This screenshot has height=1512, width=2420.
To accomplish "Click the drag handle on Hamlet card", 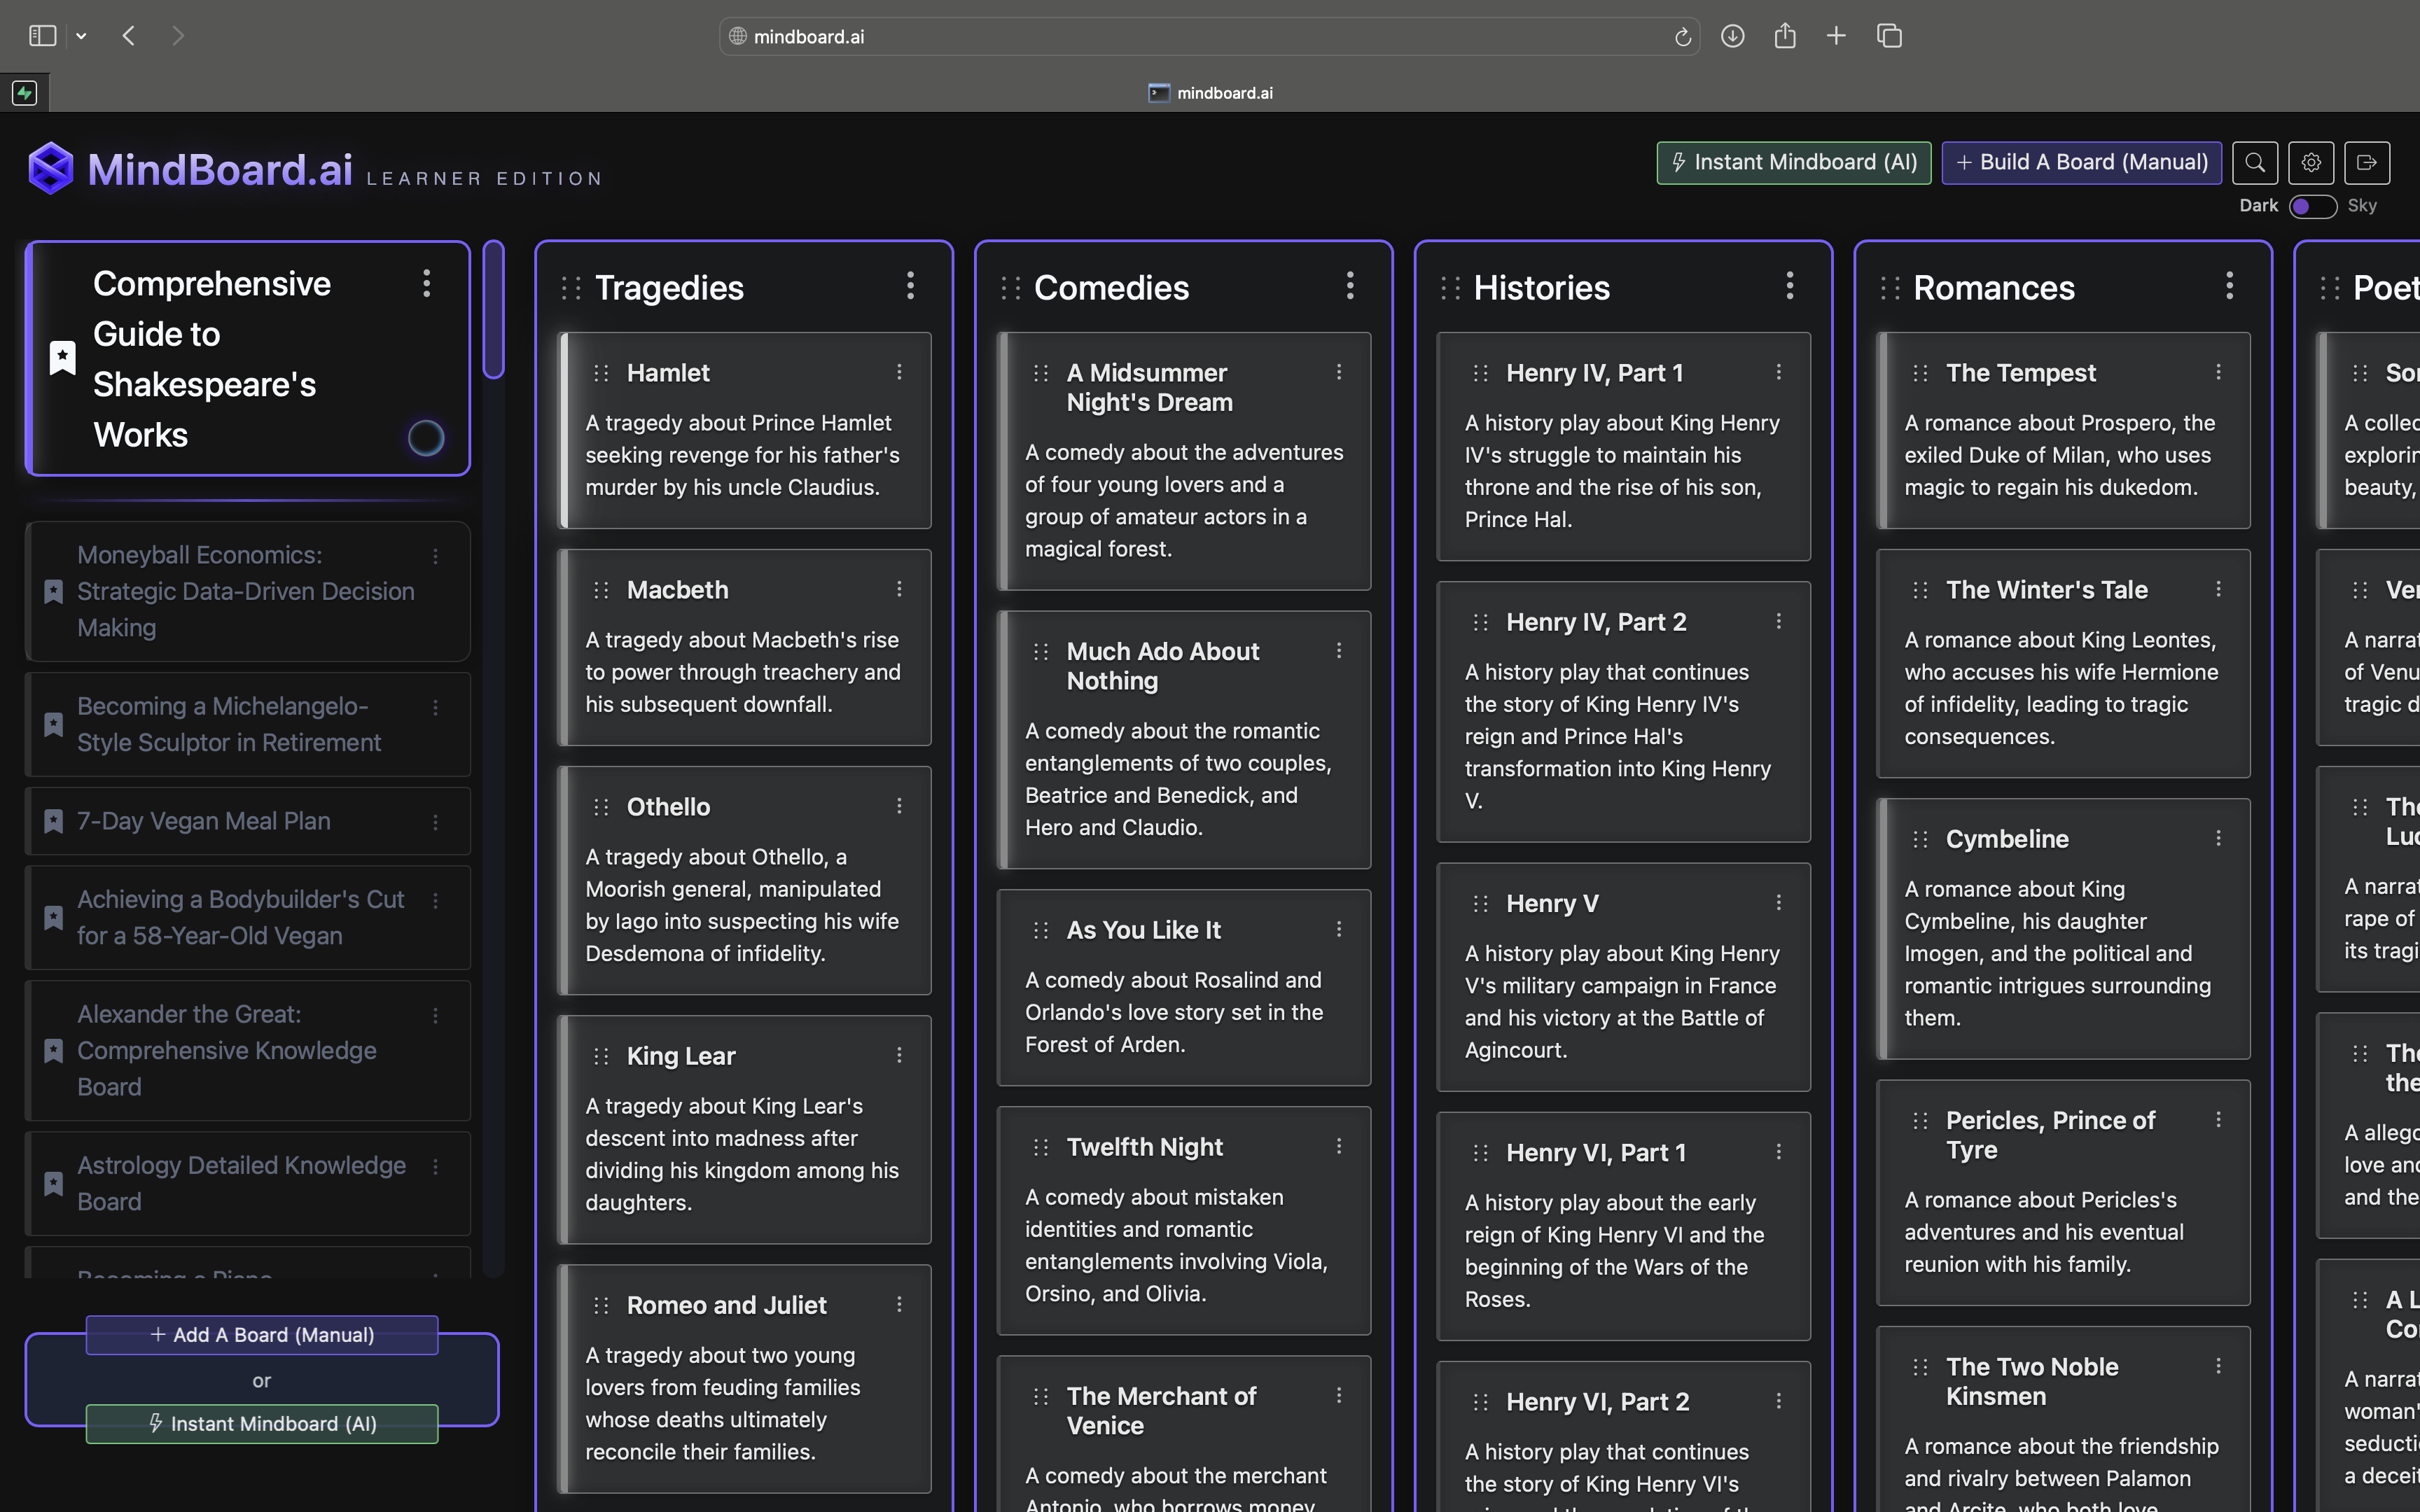I will [601, 373].
